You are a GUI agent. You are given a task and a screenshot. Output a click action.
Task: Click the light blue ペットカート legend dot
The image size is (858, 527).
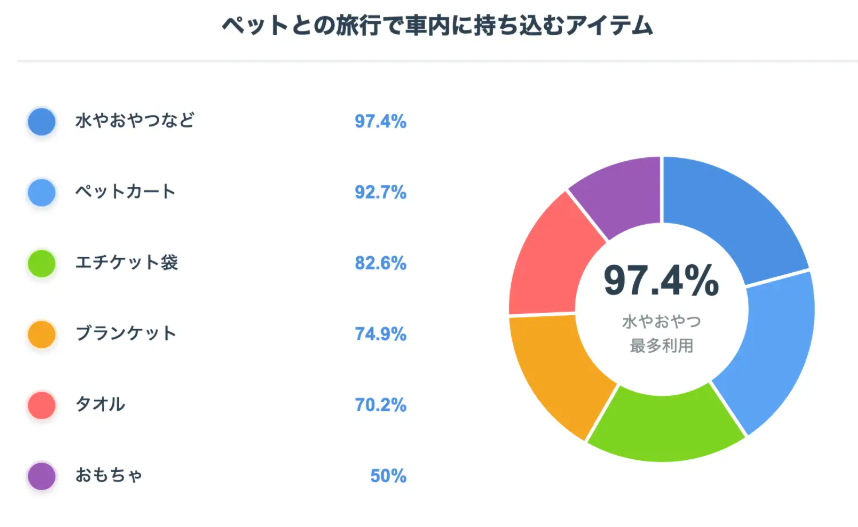pos(42,192)
